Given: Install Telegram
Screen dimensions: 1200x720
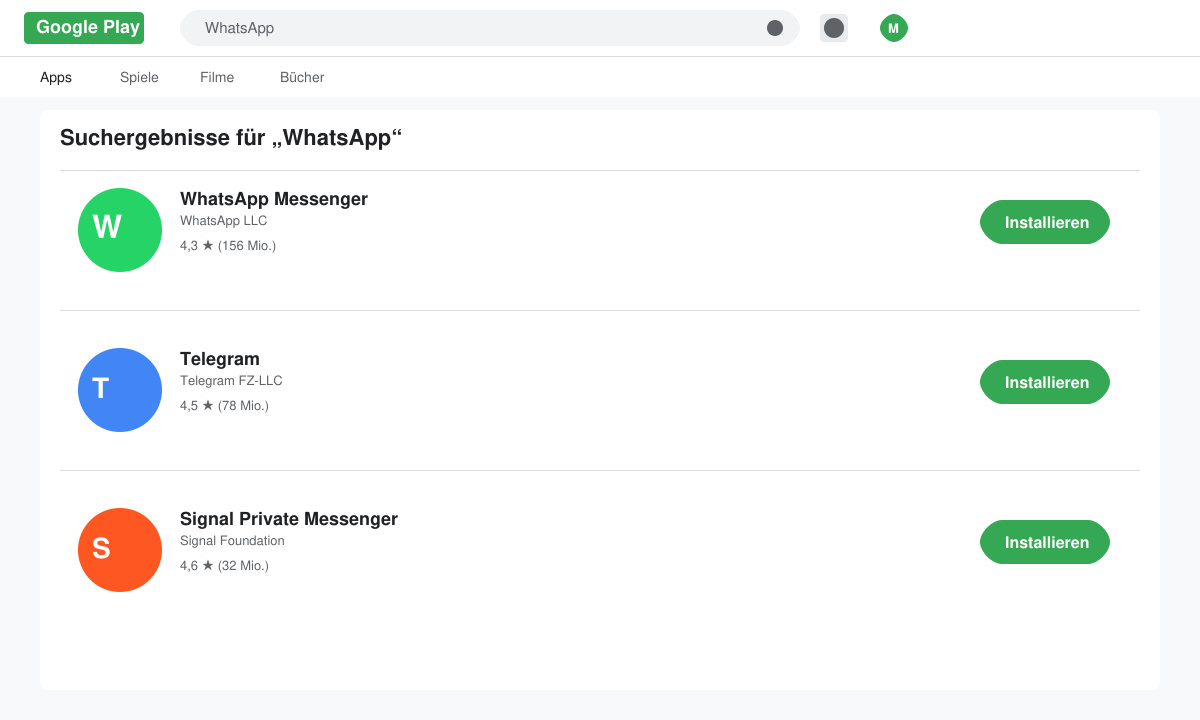Looking at the screenshot, I should click(x=1045, y=382).
